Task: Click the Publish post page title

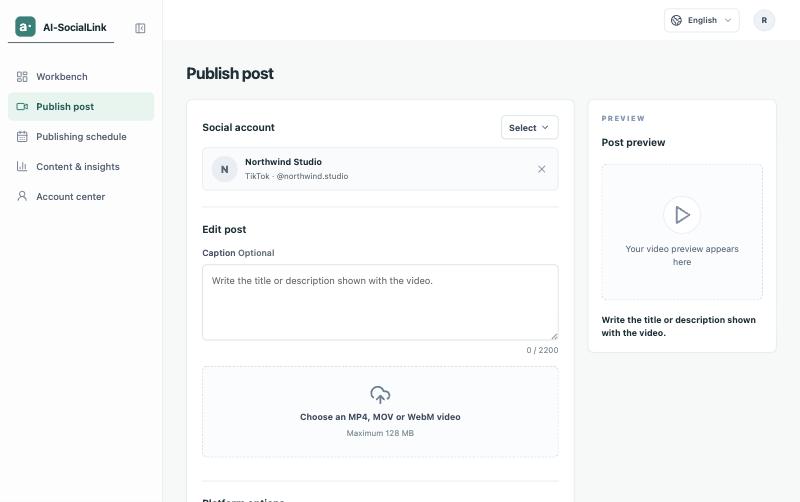Action: [x=230, y=73]
